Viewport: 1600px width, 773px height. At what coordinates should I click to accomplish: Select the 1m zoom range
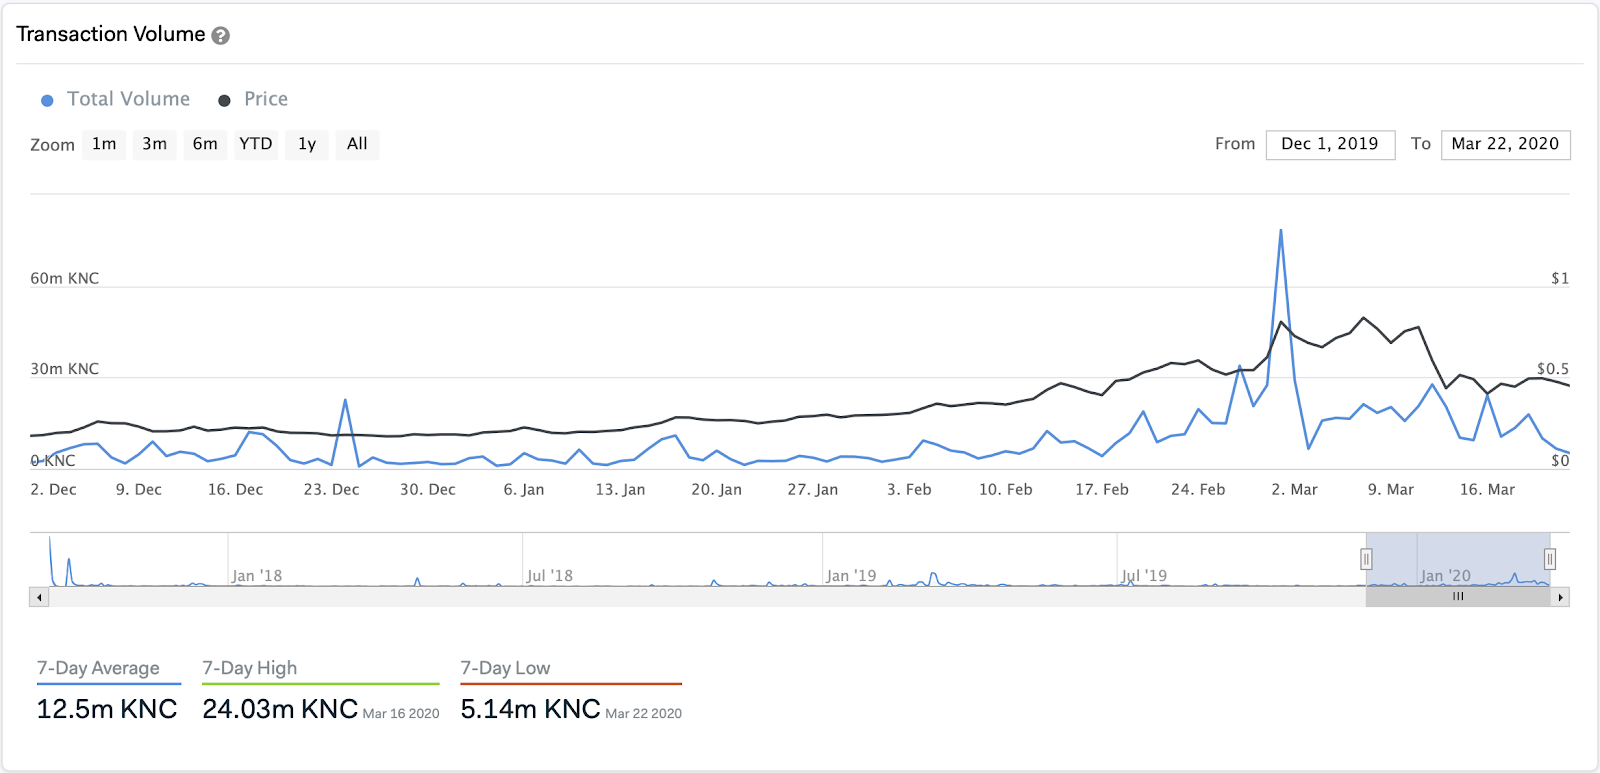[104, 144]
